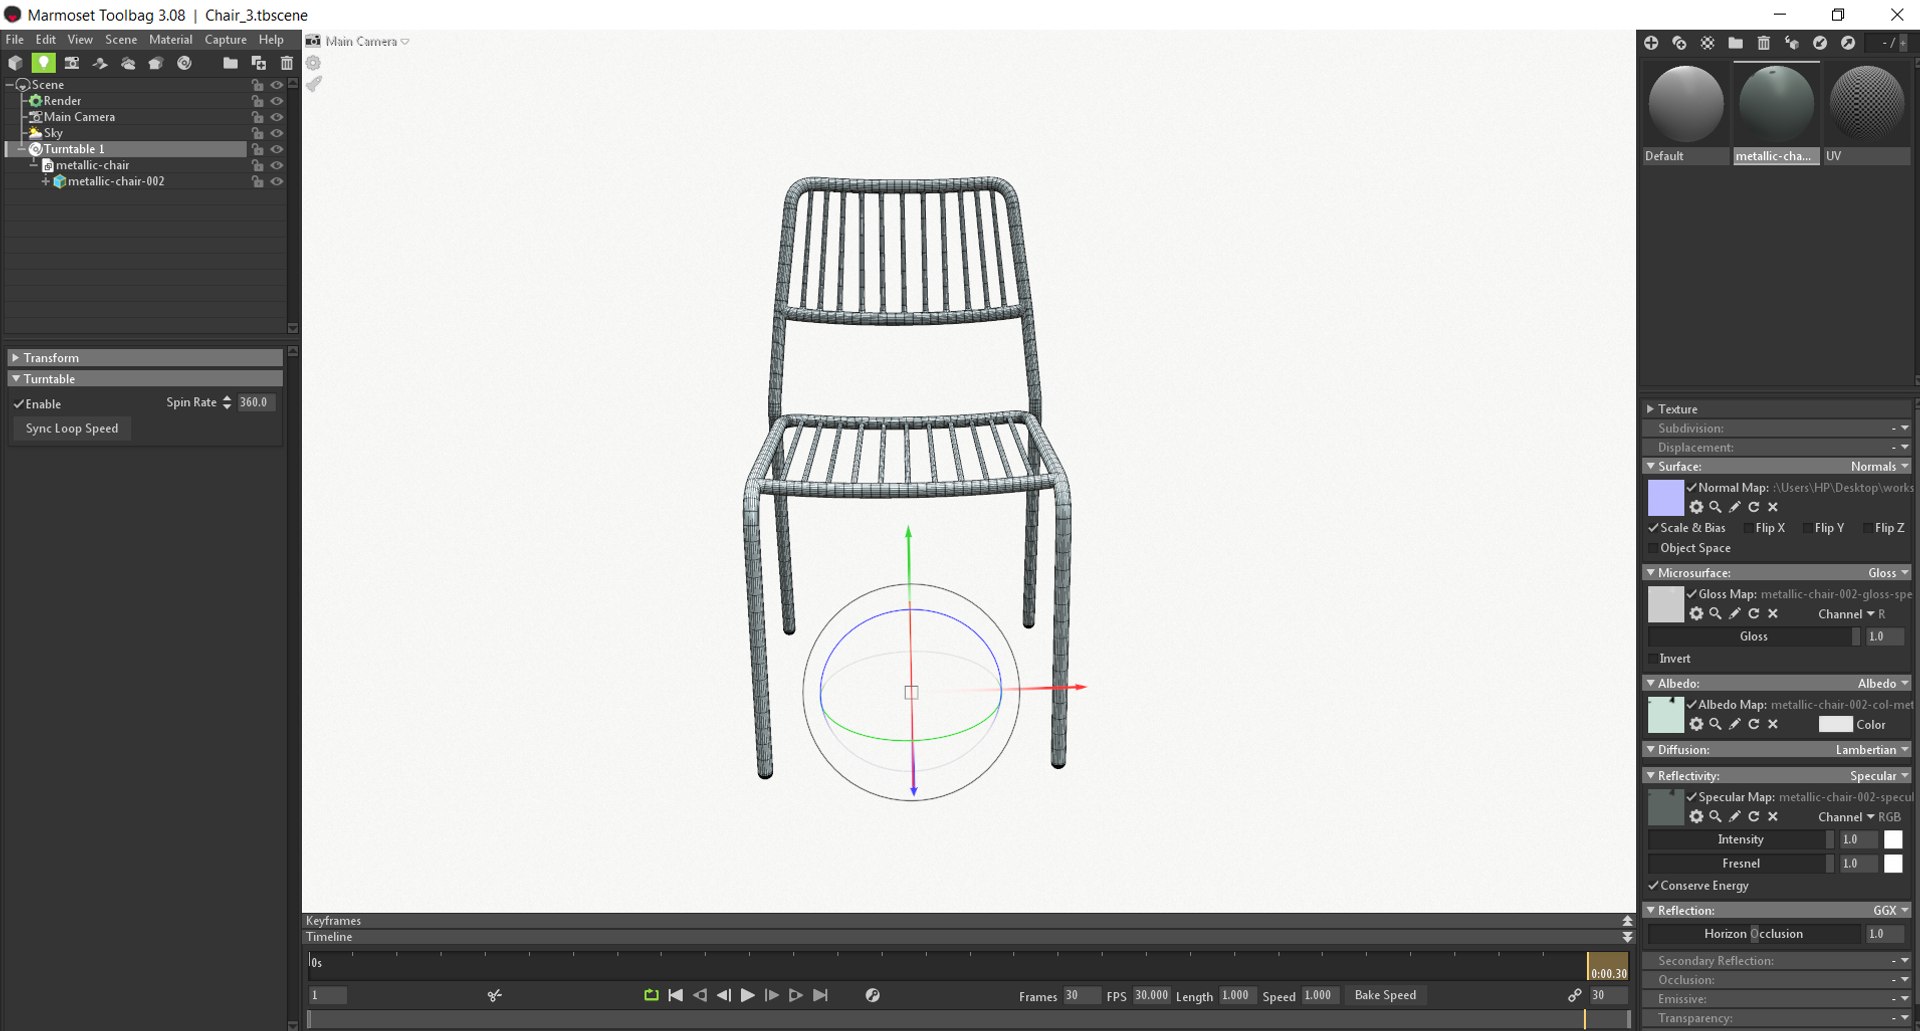Enable Object Space checkbox
The height and width of the screenshot is (1031, 1920).
click(x=1653, y=548)
